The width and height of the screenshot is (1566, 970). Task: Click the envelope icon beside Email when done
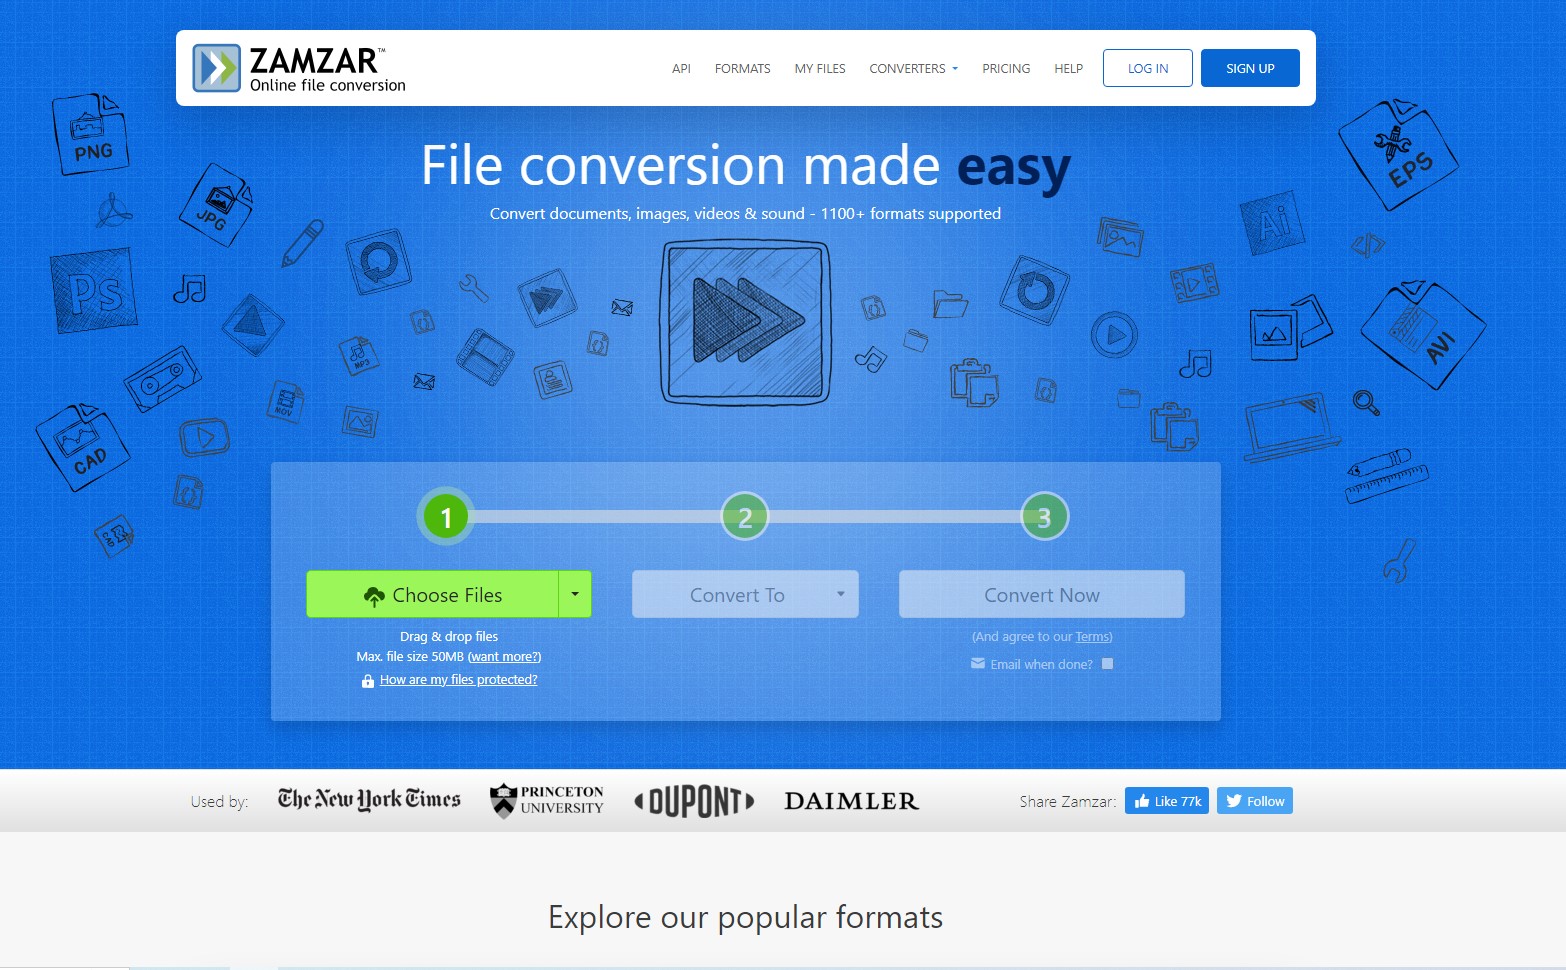pyautogui.click(x=978, y=663)
